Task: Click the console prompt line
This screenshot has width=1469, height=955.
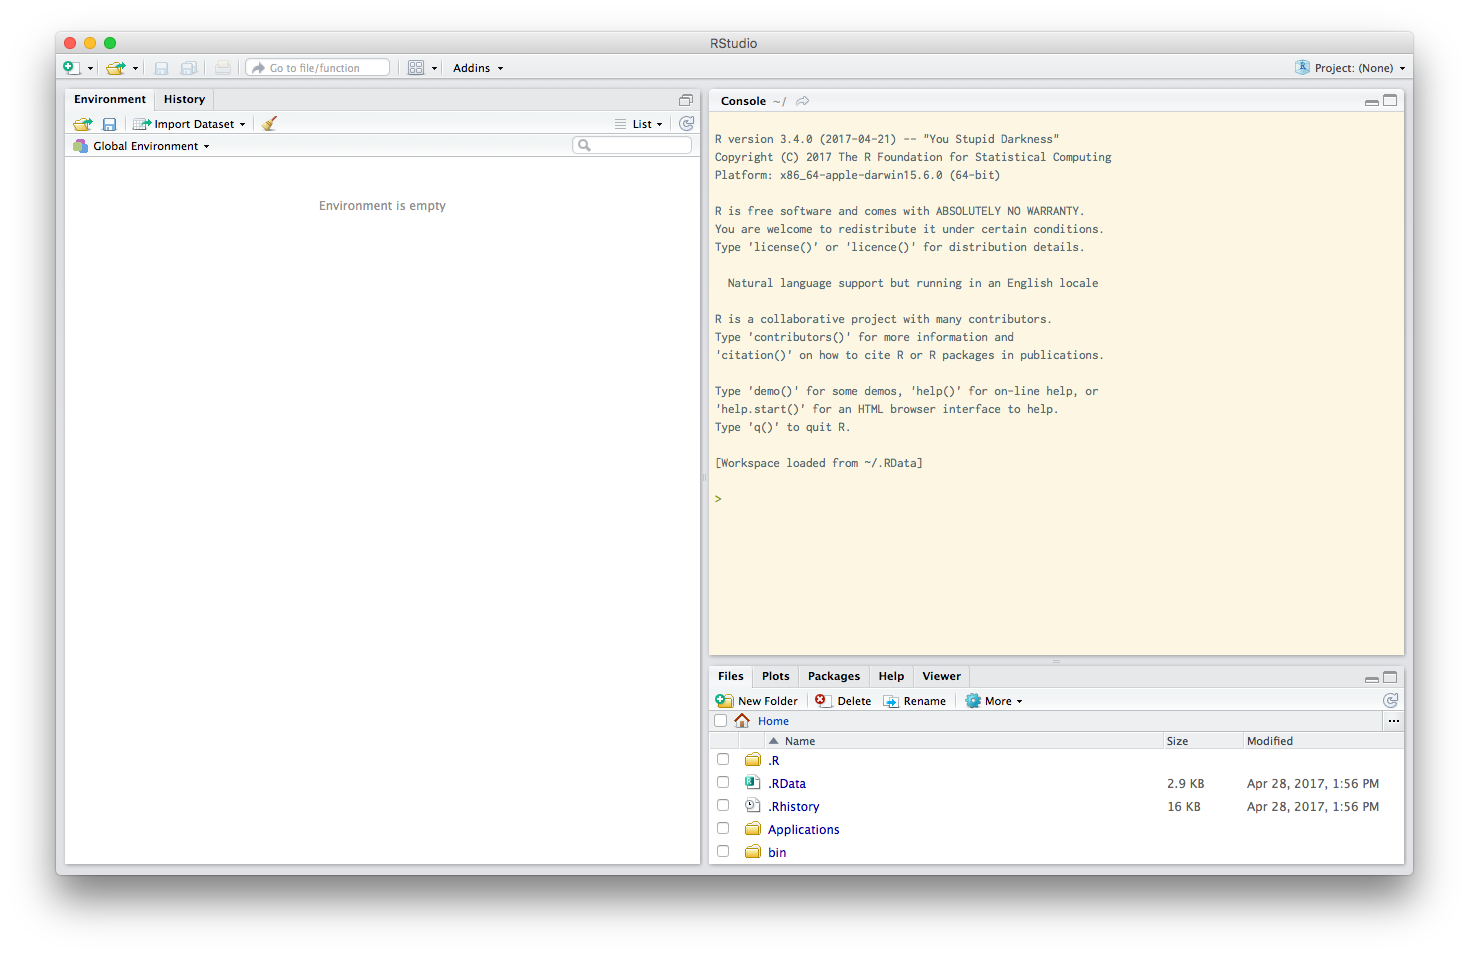Action: point(1056,499)
